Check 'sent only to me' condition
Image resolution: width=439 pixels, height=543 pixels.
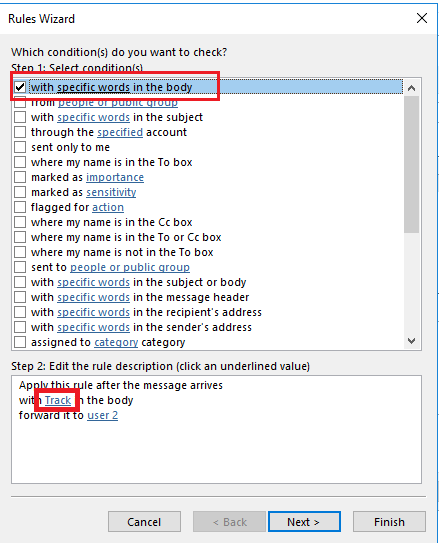(20, 147)
